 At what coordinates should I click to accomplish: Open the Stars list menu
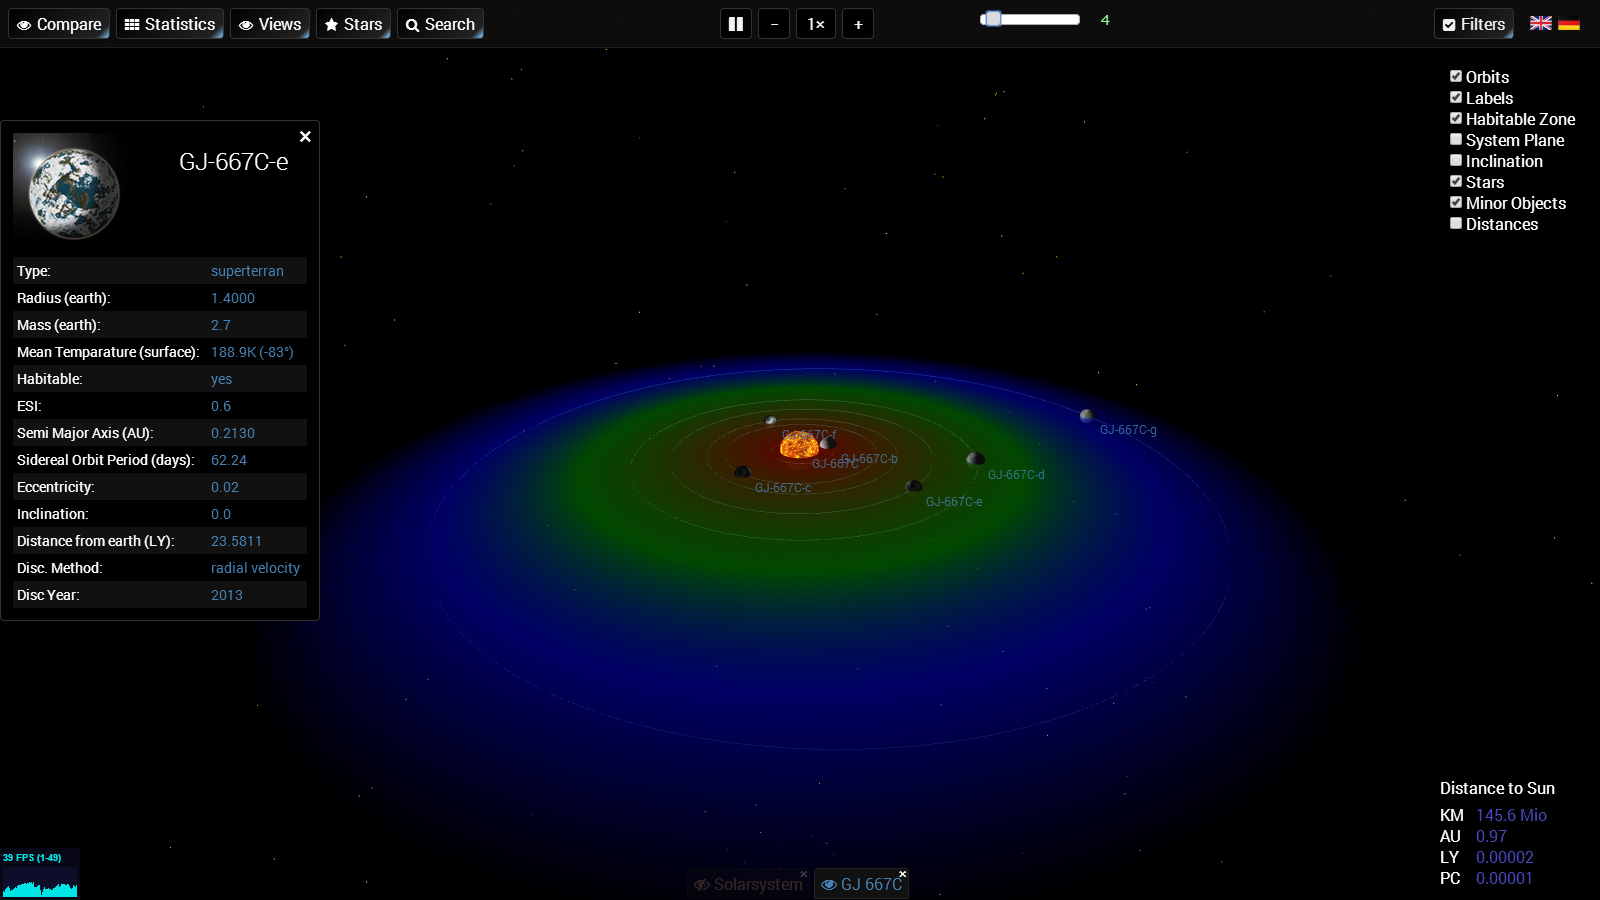click(x=353, y=24)
